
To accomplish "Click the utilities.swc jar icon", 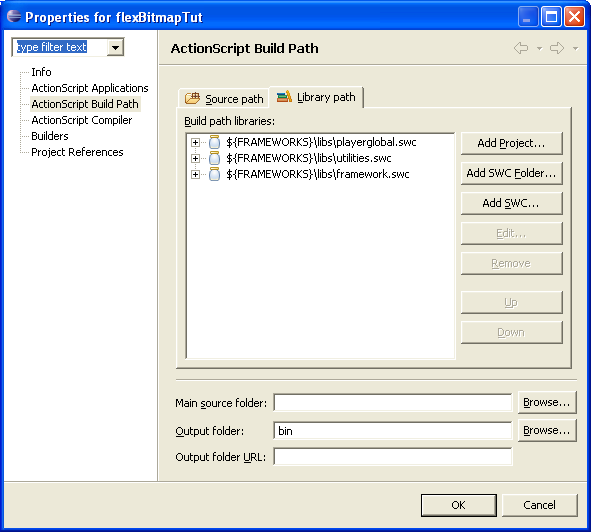I will [x=214, y=158].
